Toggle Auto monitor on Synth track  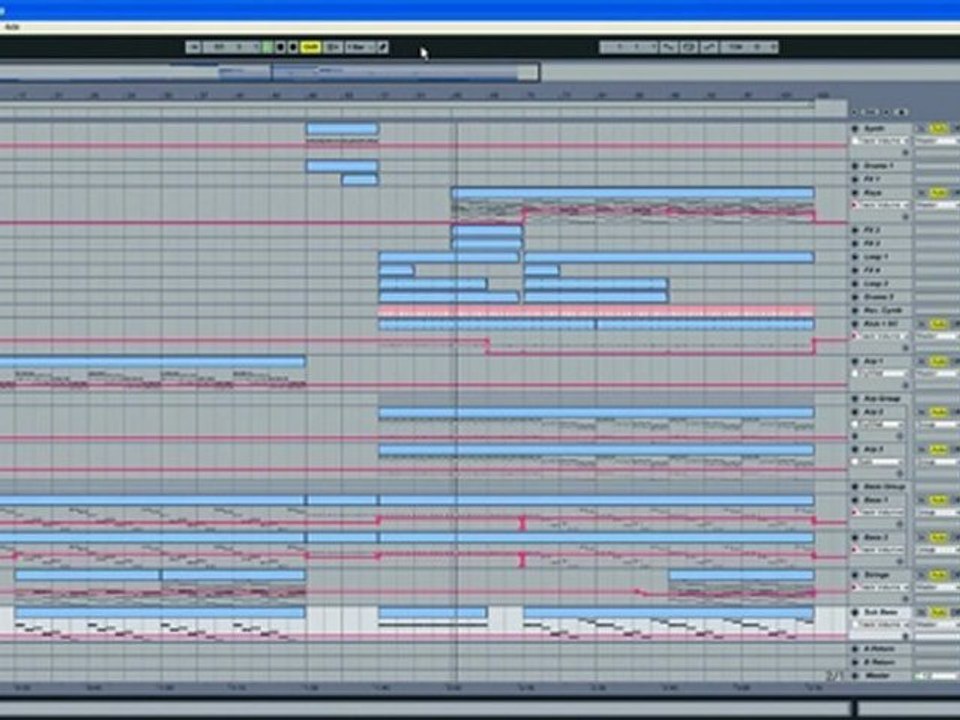coord(939,129)
